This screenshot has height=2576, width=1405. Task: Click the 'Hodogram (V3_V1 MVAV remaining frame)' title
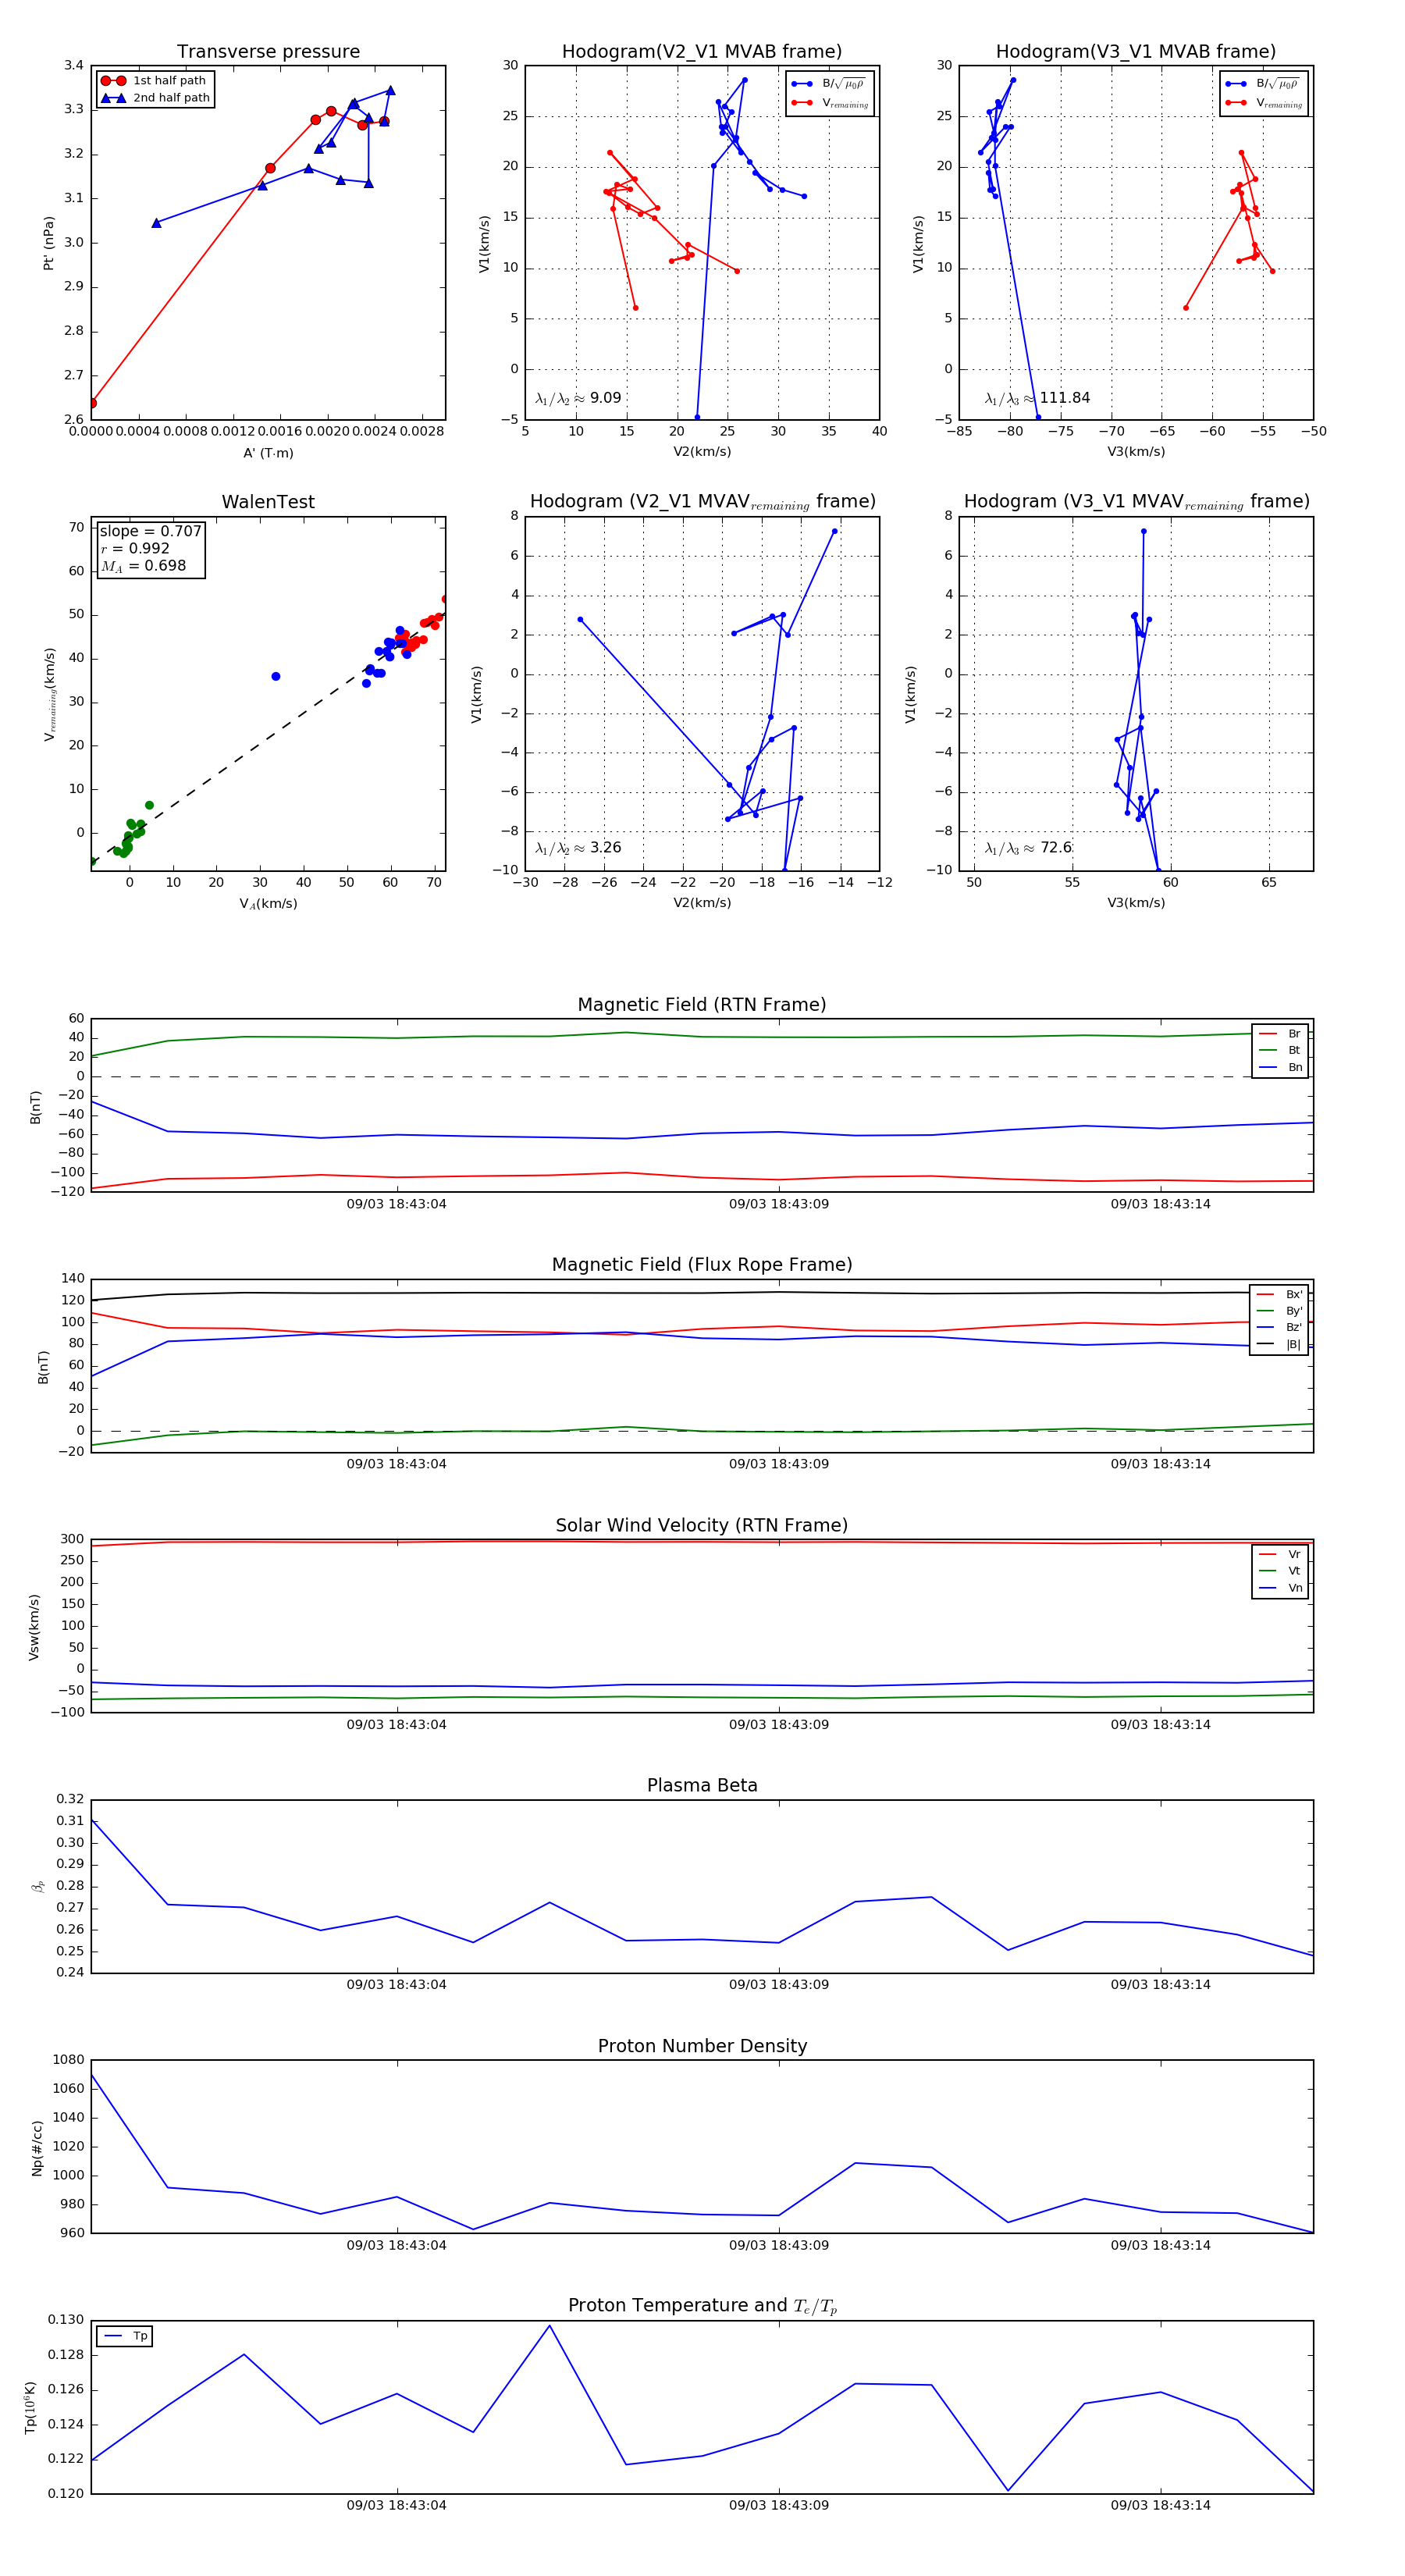pos(1136,502)
